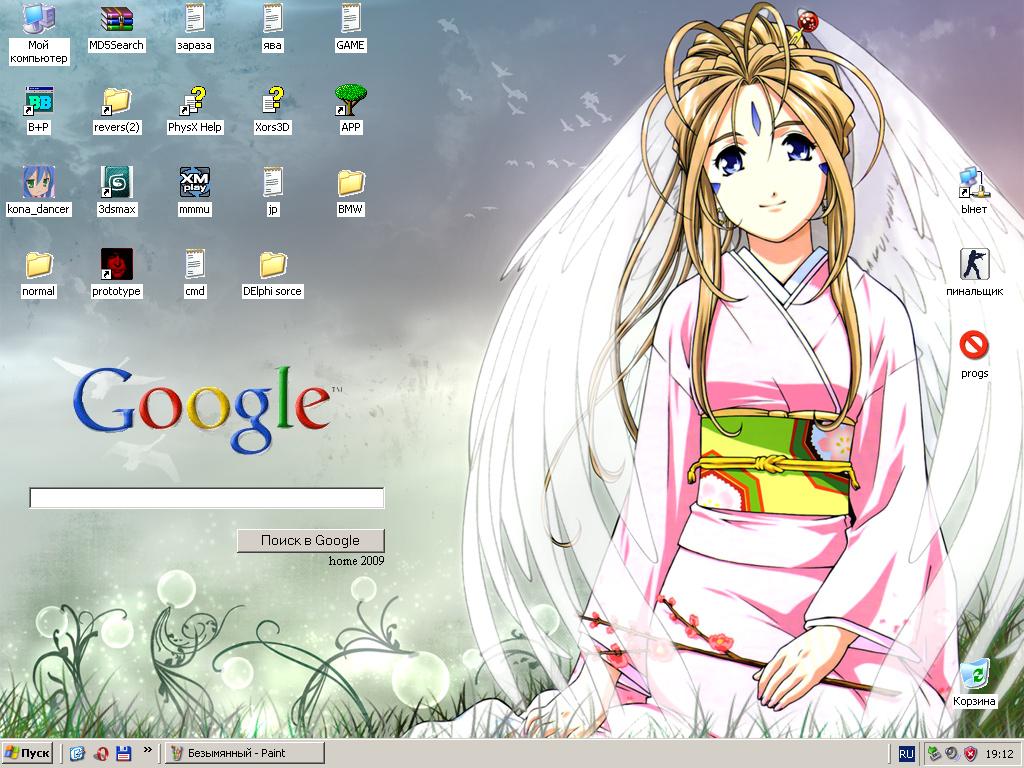Open the prototype game shortcut
The width and height of the screenshot is (1024, 768).
pyautogui.click(x=117, y=265)
